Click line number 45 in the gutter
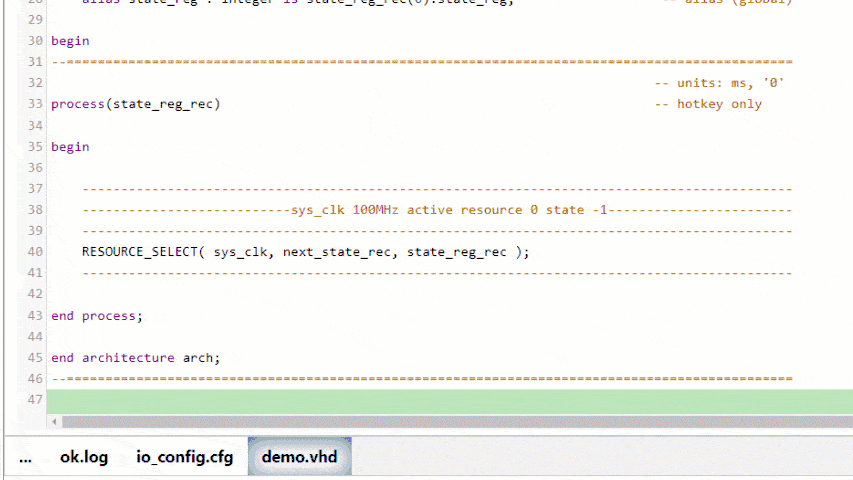The width and height of the screenshot is (853, 480). (x=35, y=358)
